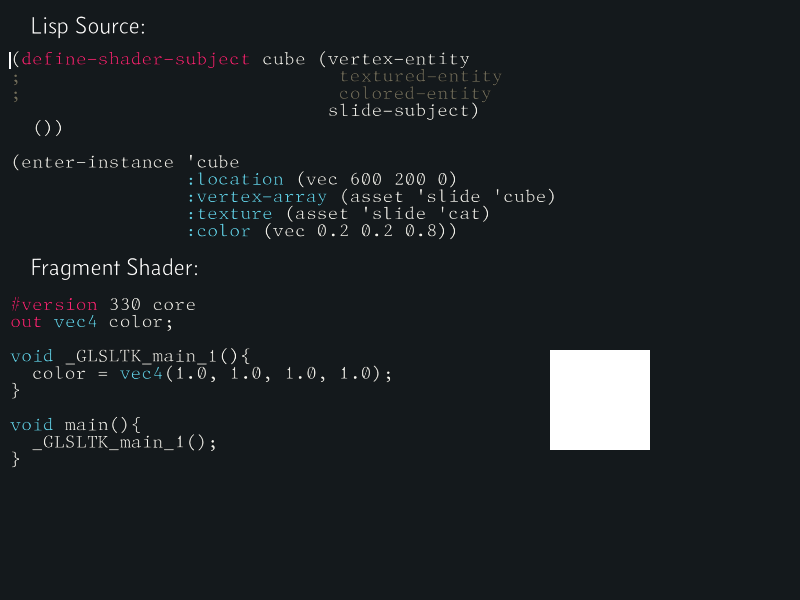Click the white square cube preview
Viewport: 800px width, 600px height.
tap(599, 400)
